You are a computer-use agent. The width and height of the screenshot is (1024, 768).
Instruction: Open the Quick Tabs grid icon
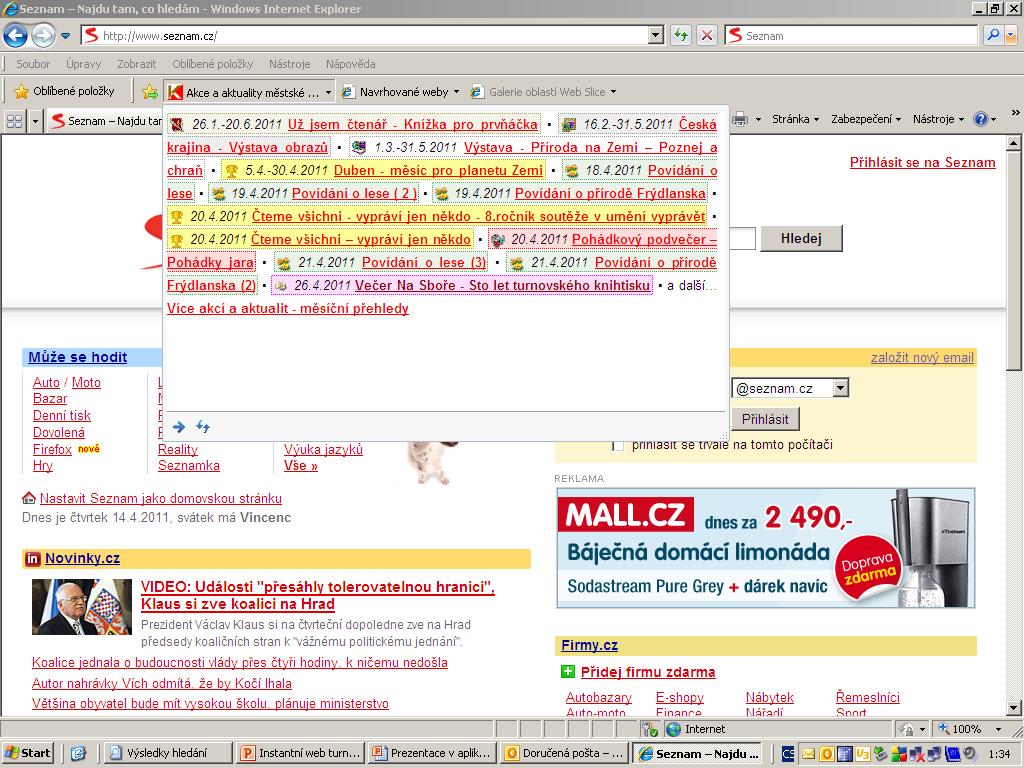click(x=14, y=121)
